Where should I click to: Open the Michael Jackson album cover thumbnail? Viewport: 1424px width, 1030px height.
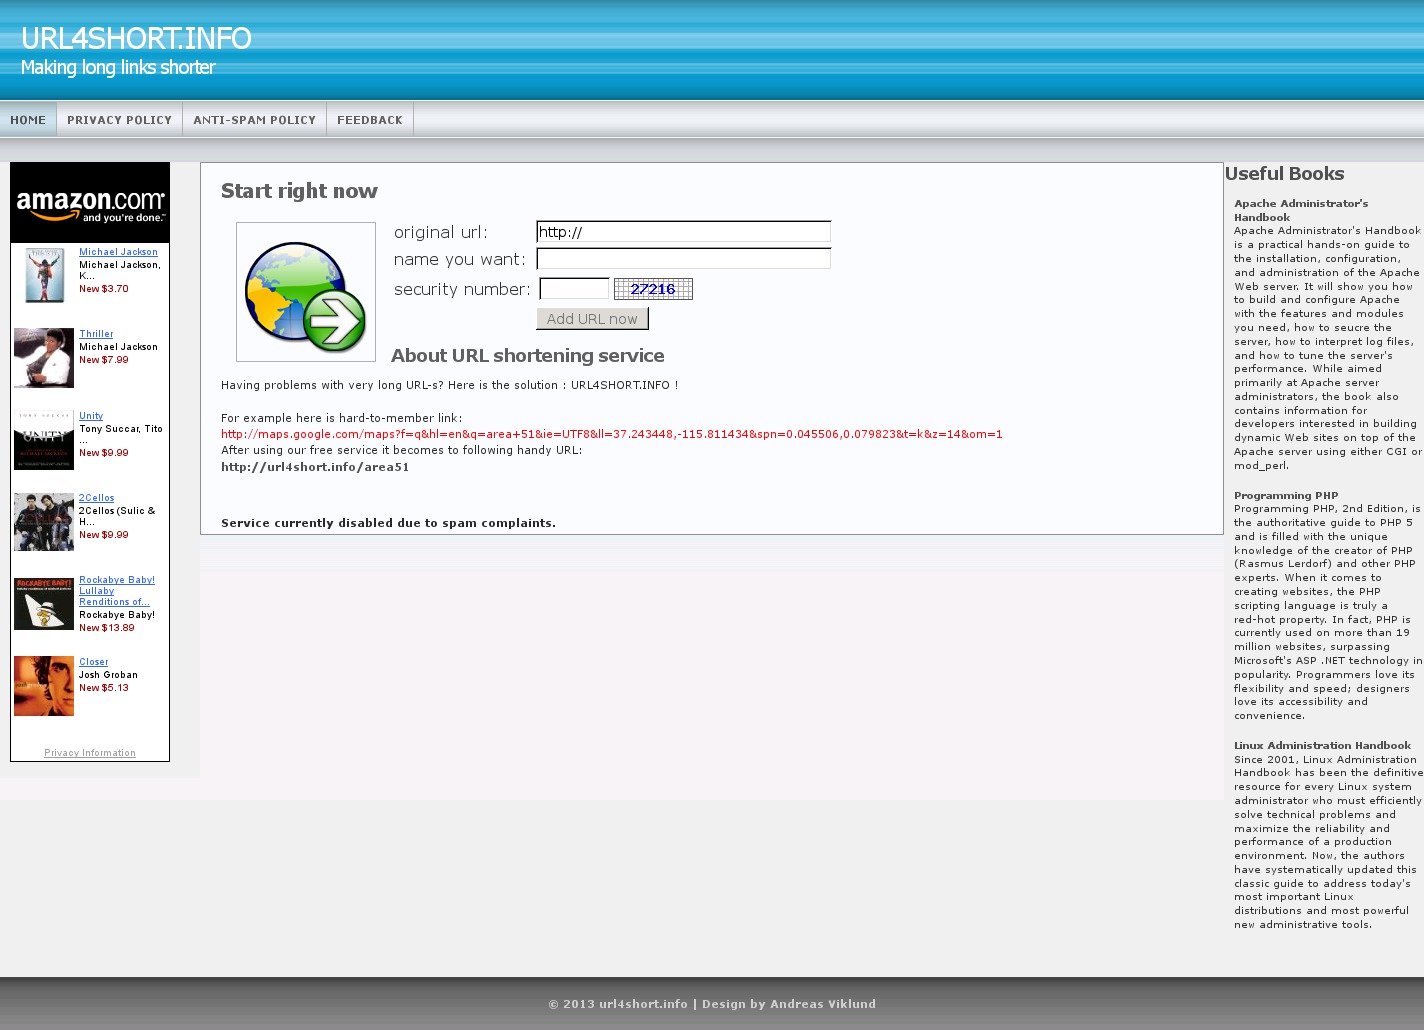[44, 275]
